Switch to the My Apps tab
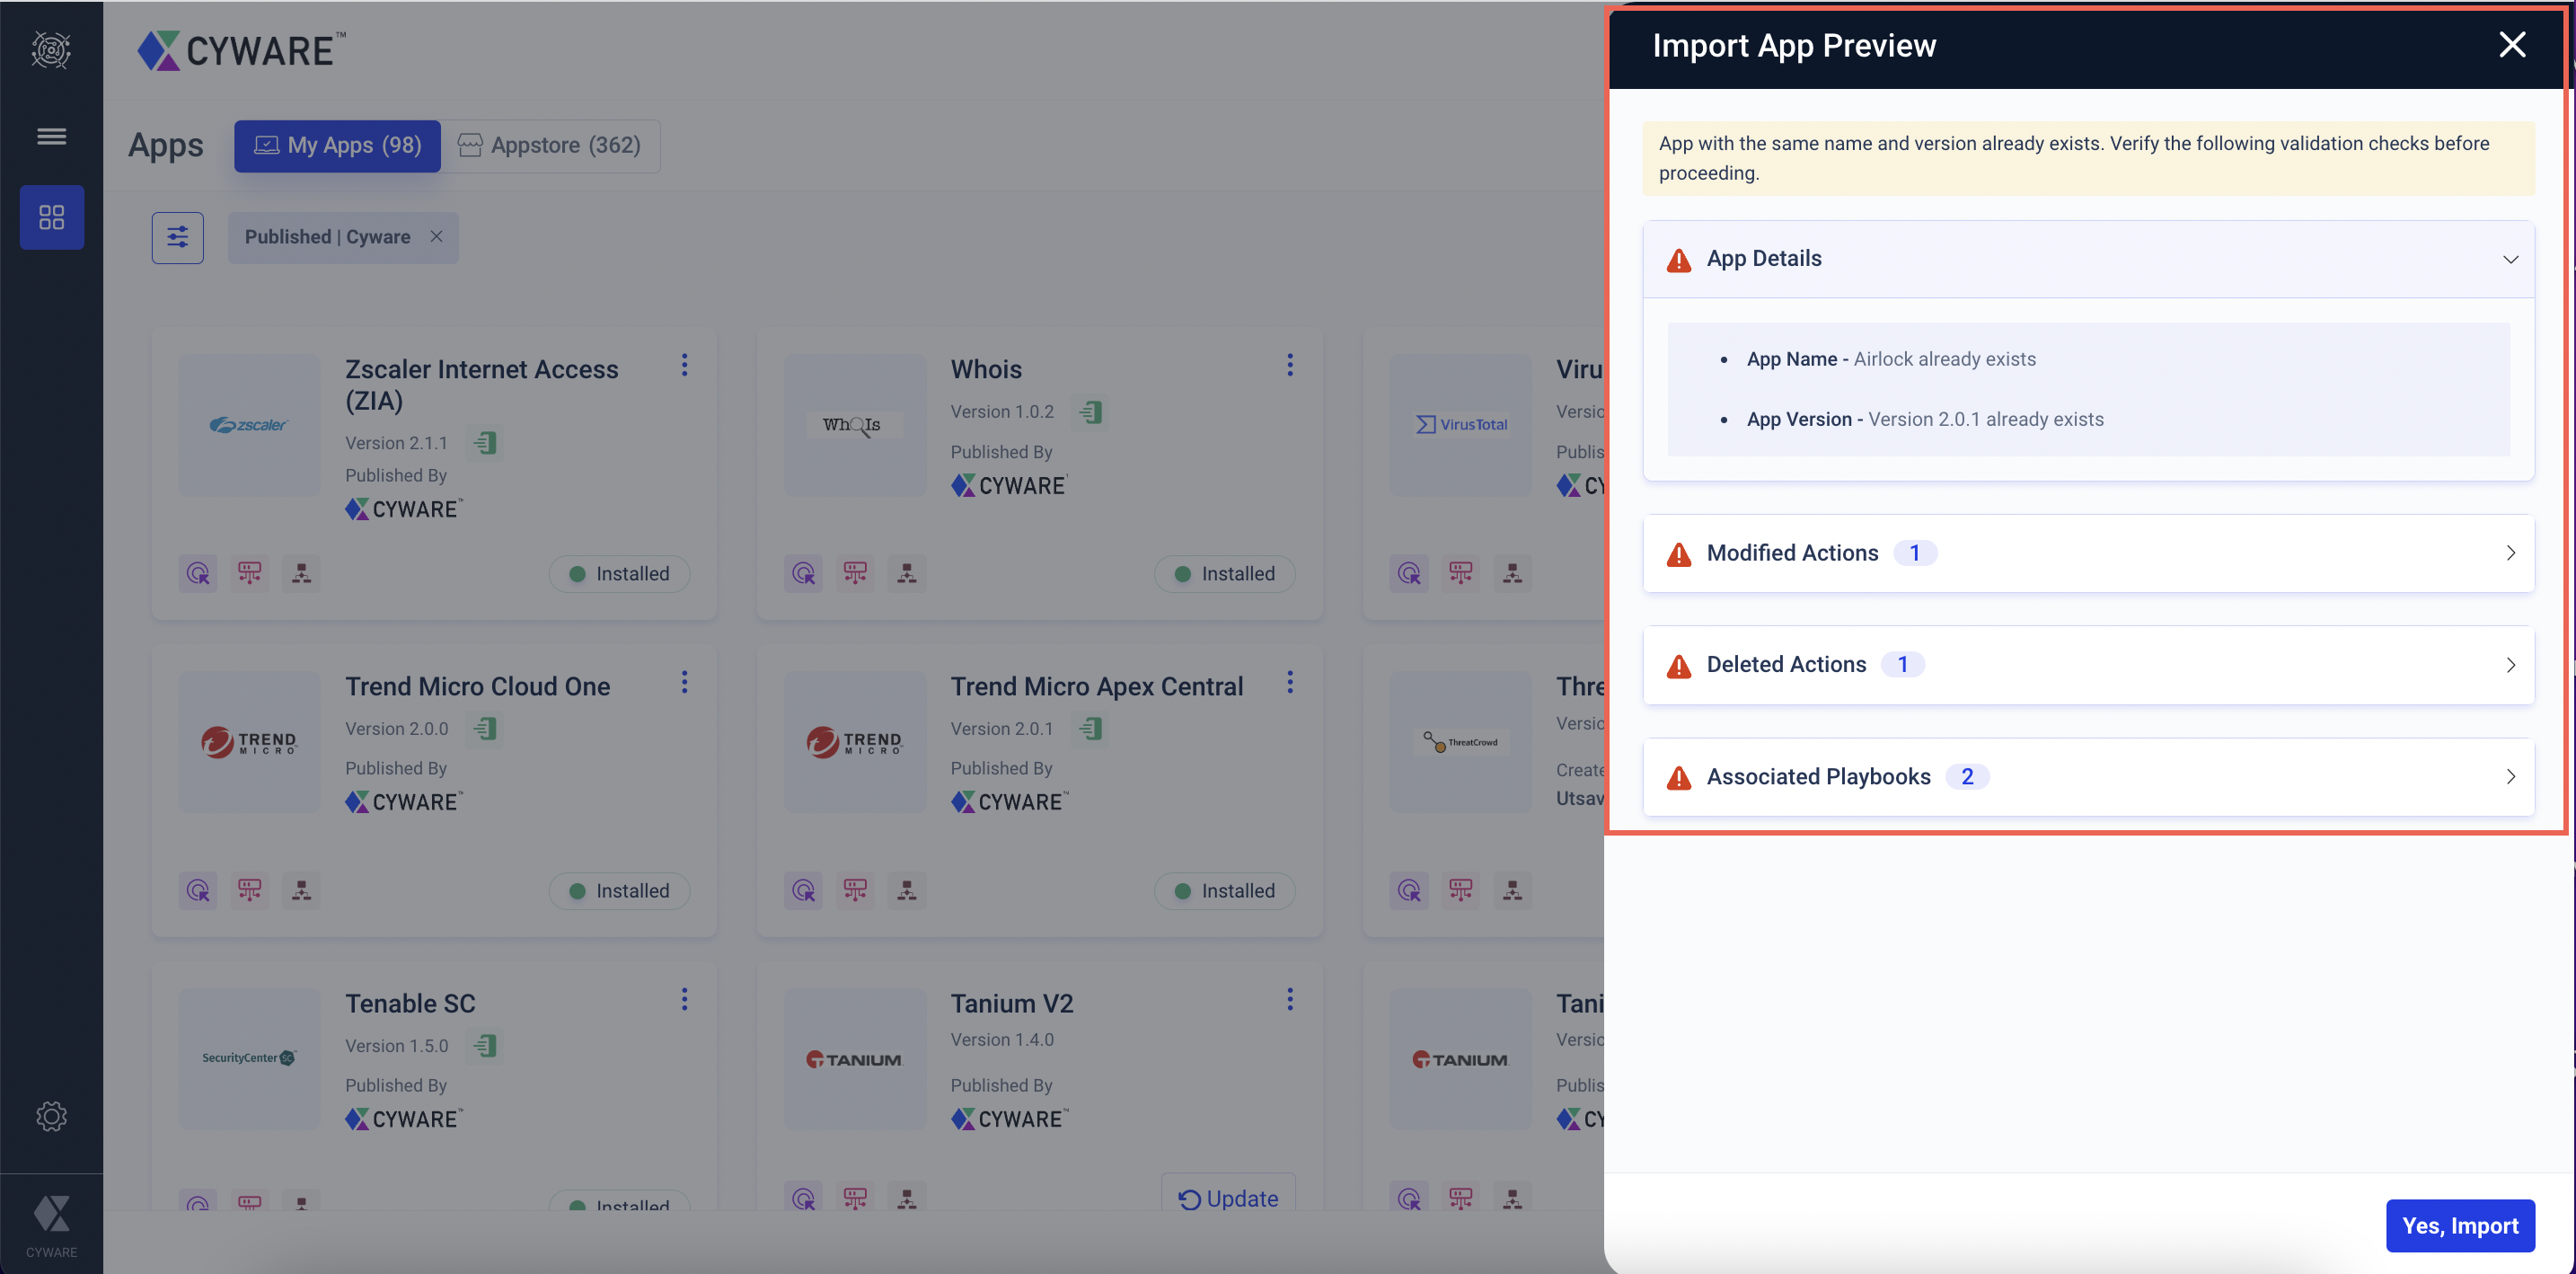The height and width of the screenshot is (1274, 2576). [337, 146]
